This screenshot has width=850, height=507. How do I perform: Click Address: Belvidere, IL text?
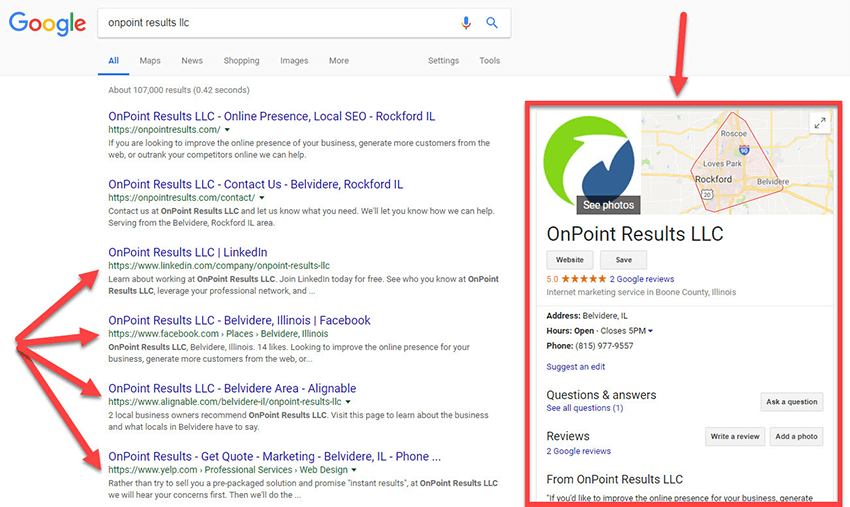click(587, 316)
